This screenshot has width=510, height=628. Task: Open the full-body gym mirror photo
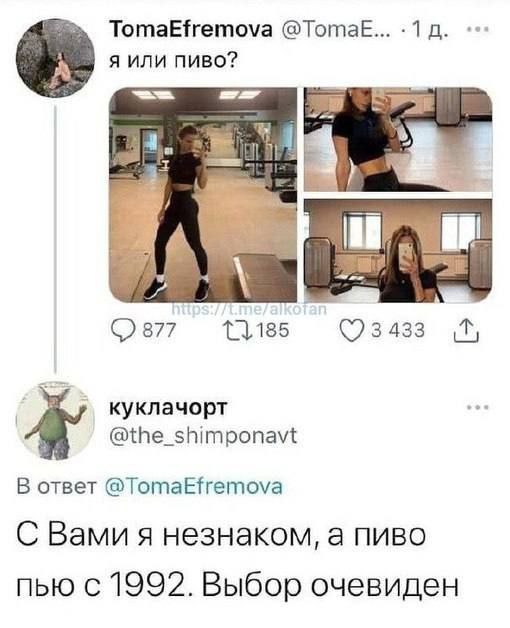coord(203,195)
